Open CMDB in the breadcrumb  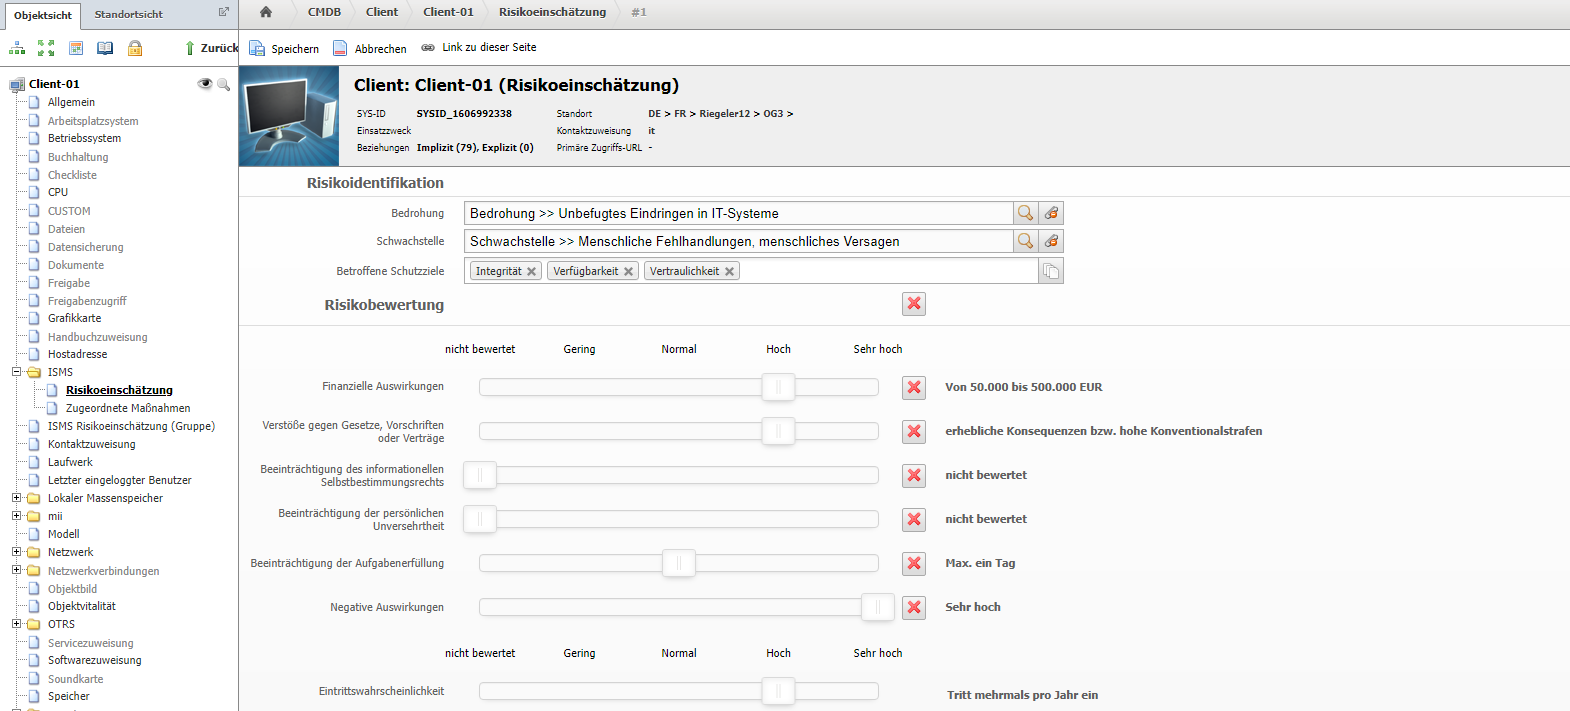324,12
